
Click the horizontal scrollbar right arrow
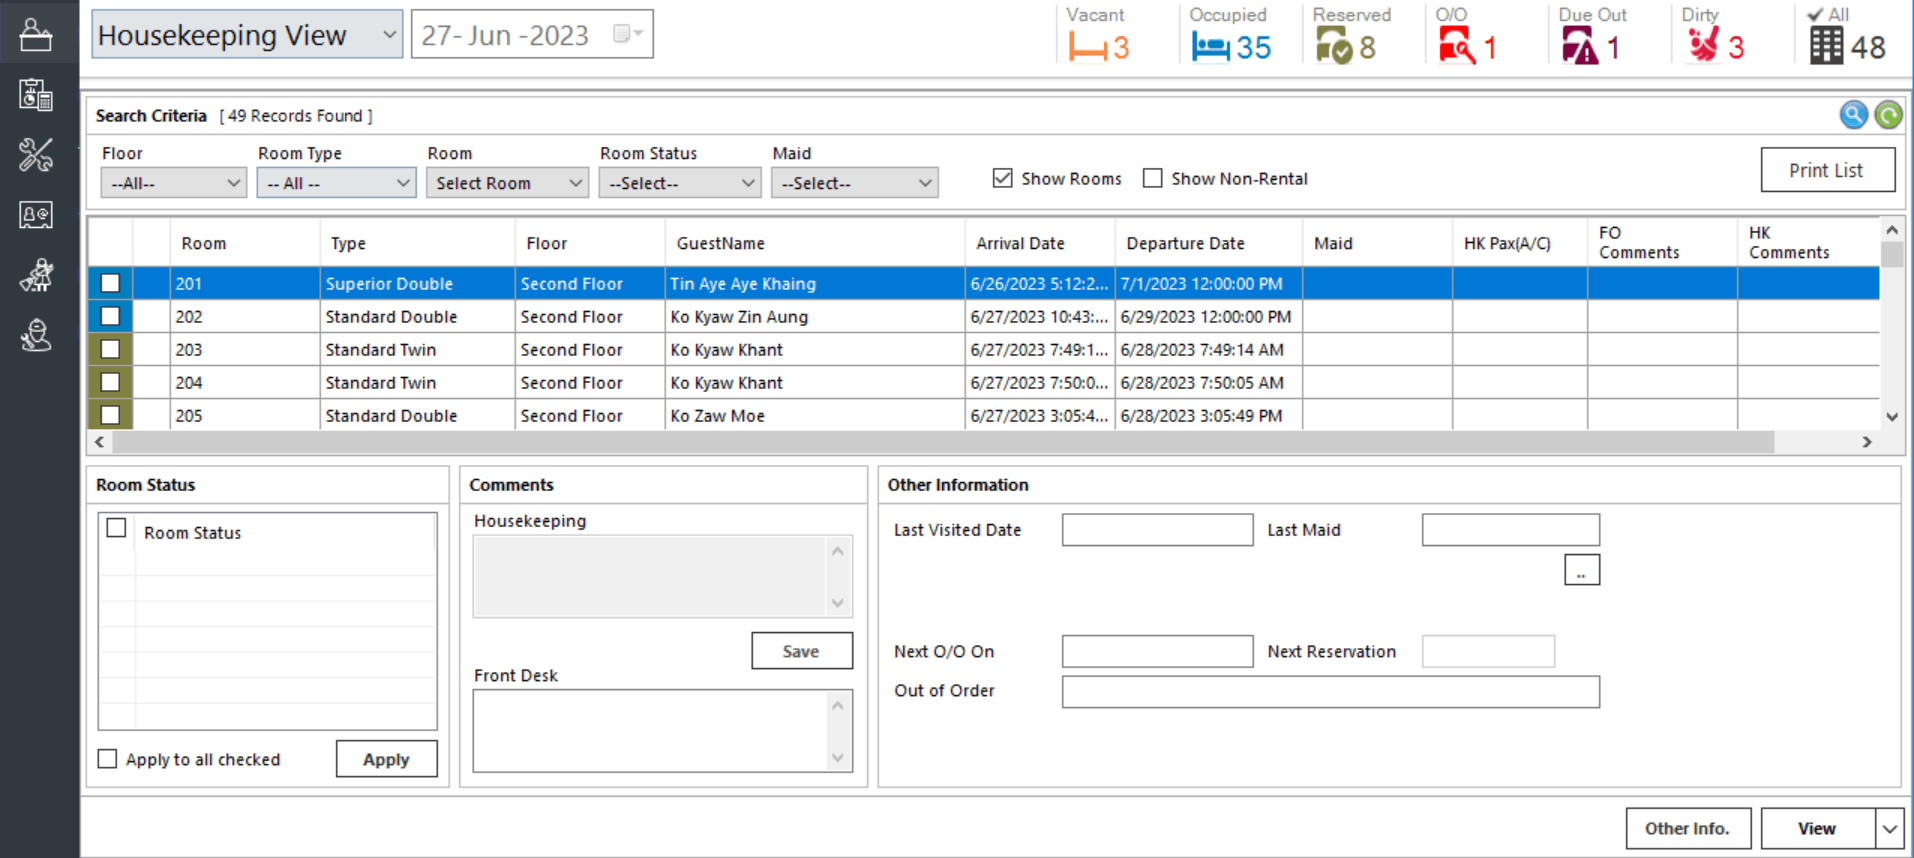1866,442
